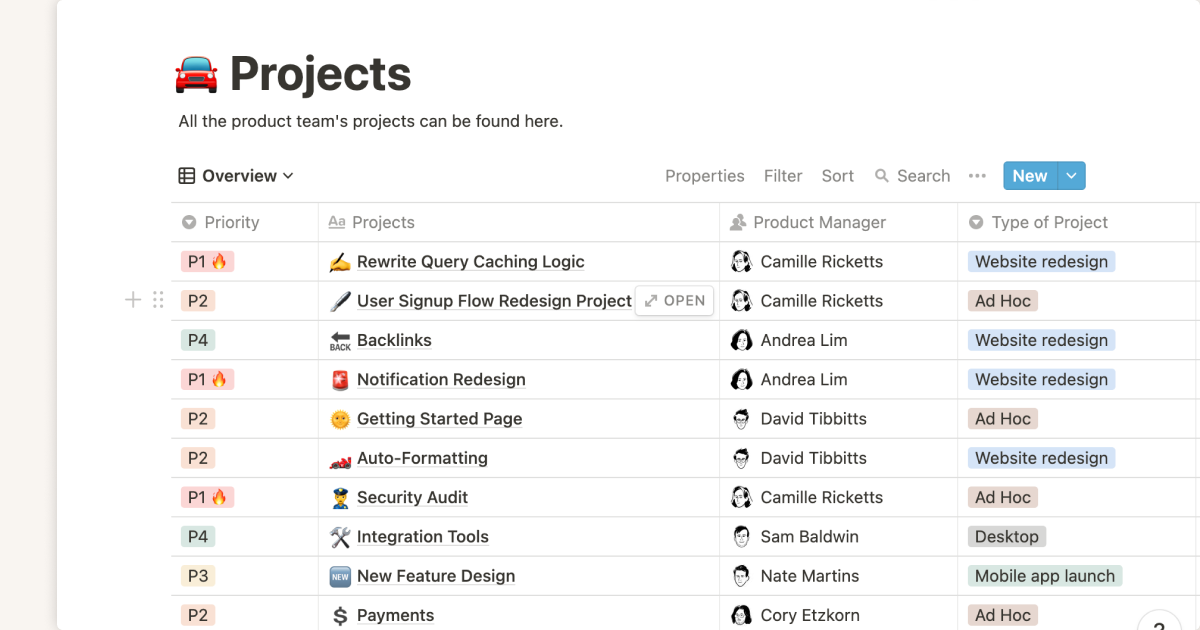Click the table icon next to Overview
This screenshot has height=630, width=1200.
(x=187, y=176)
